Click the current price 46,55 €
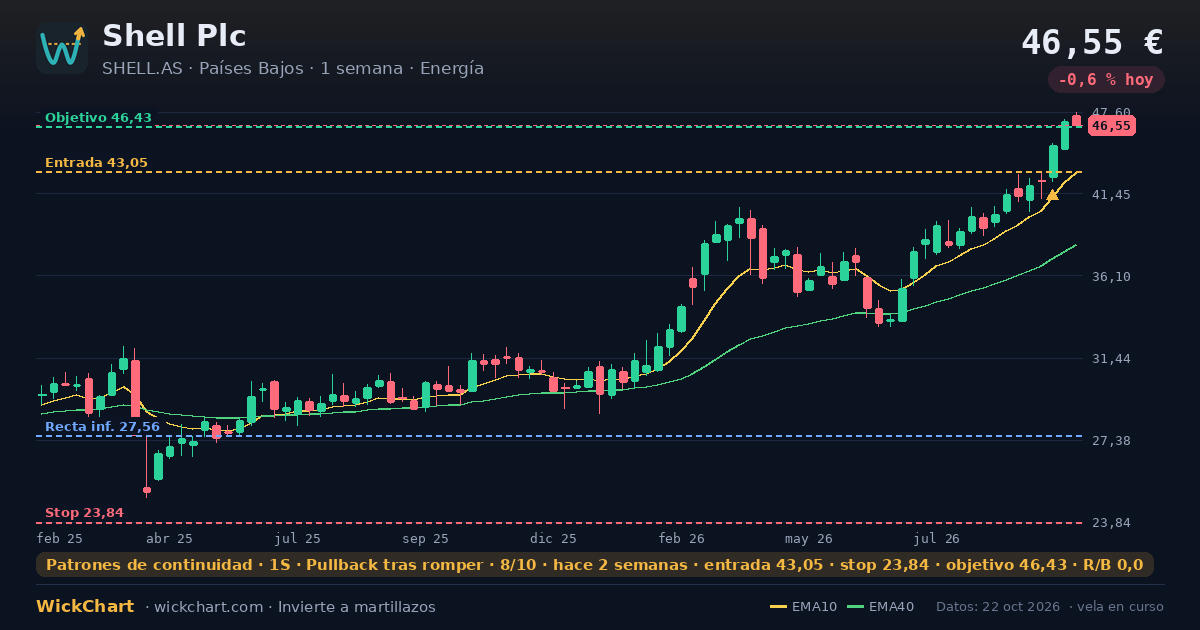 (x=1092, y=42)
